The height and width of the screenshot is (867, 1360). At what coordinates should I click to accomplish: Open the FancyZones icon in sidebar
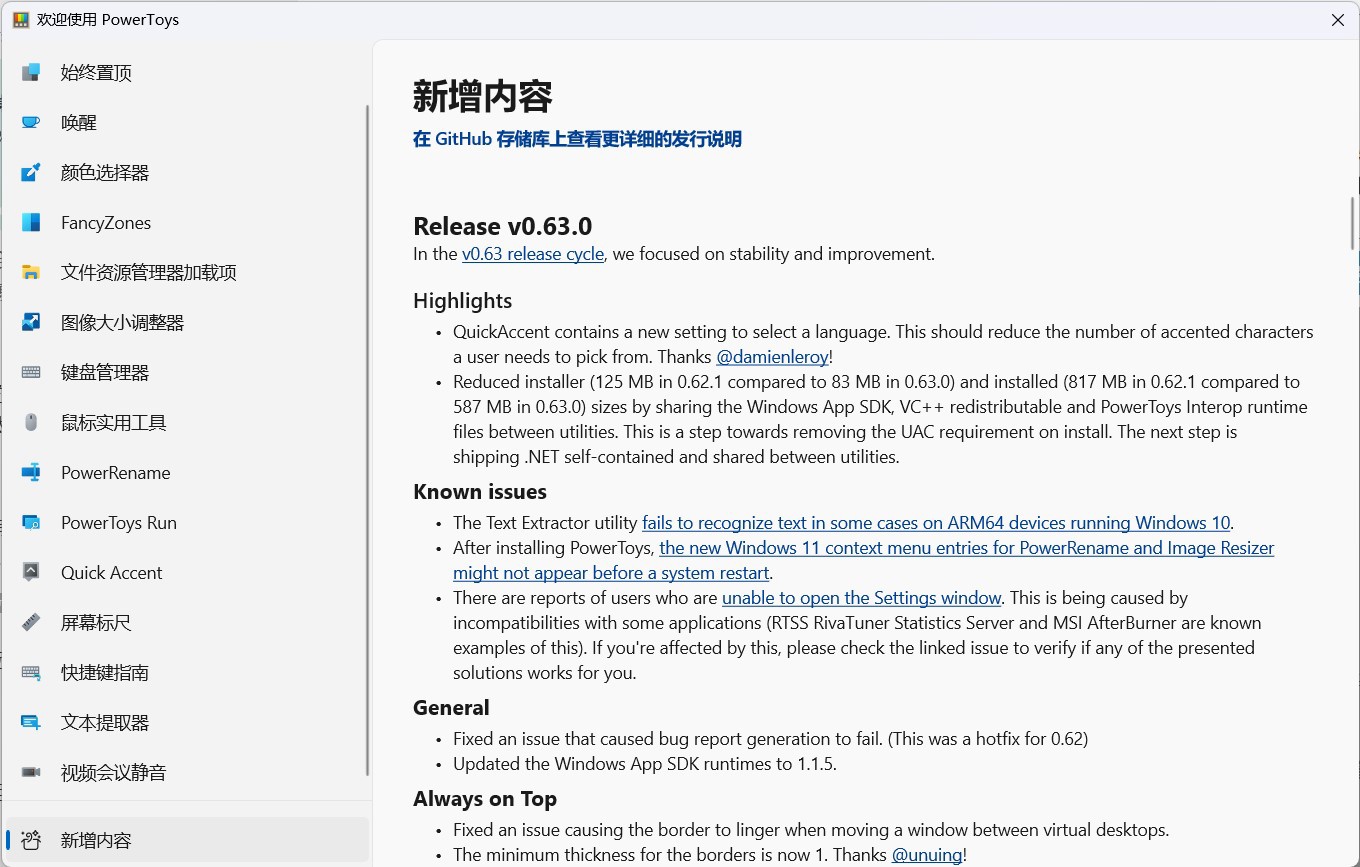pyautogui.click(x=31, y=222)
